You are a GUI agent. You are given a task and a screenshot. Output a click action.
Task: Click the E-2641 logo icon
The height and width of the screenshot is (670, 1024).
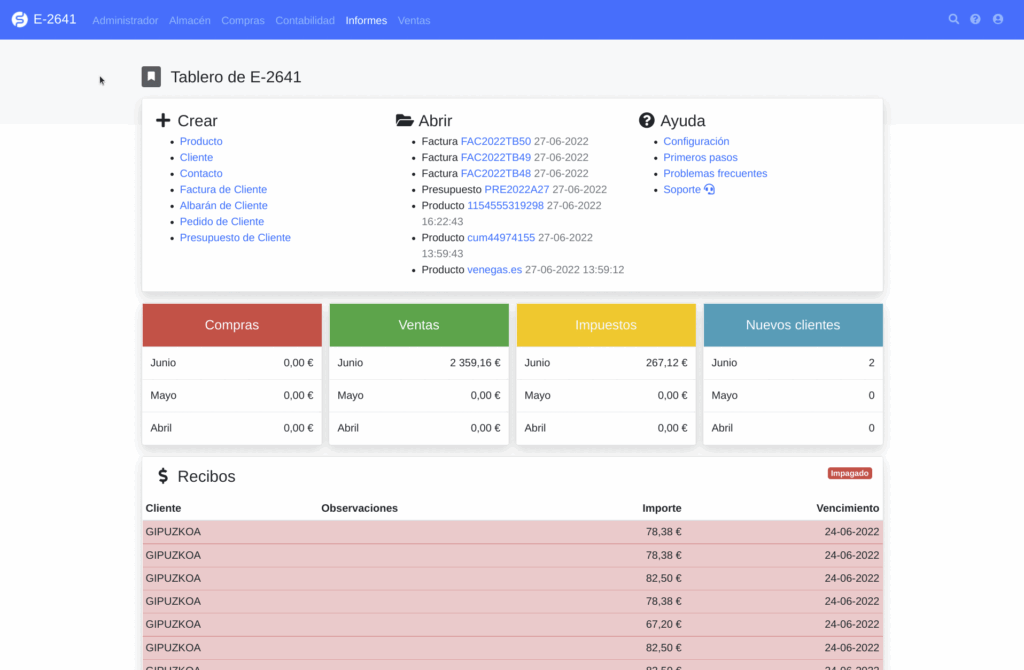click(19, 20)
